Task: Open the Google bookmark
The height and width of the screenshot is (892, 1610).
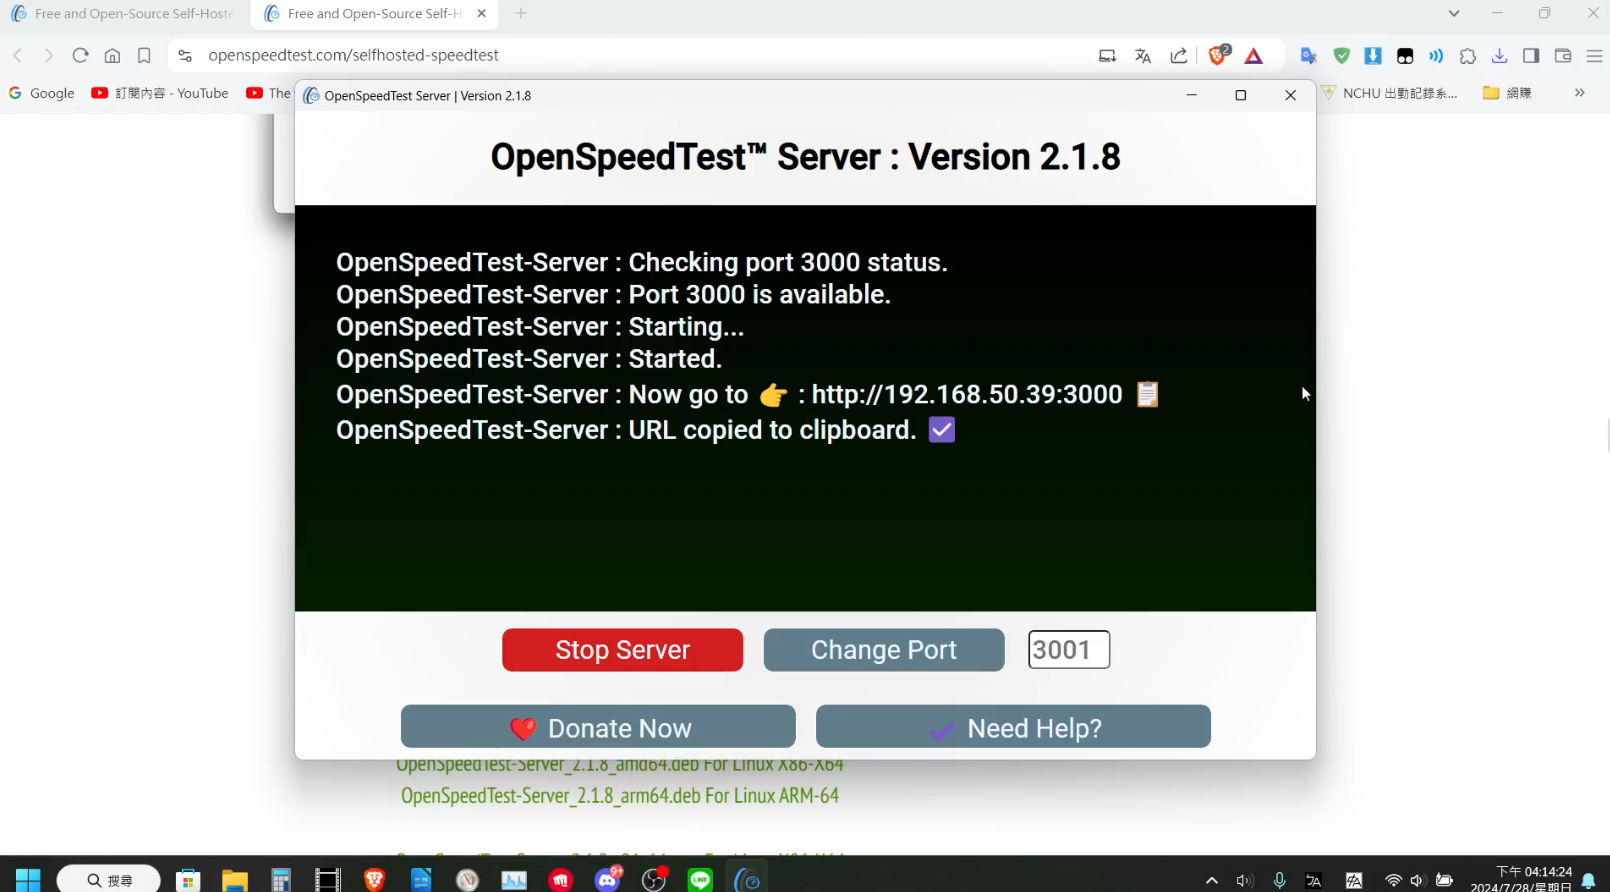Action: (x=42, y=93)
